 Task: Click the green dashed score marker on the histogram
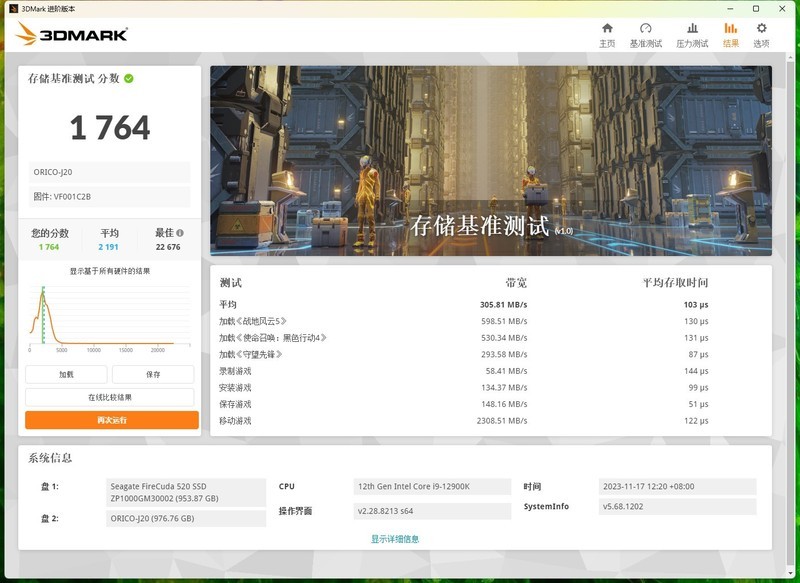pyautogui.click(x=44, y=315)
